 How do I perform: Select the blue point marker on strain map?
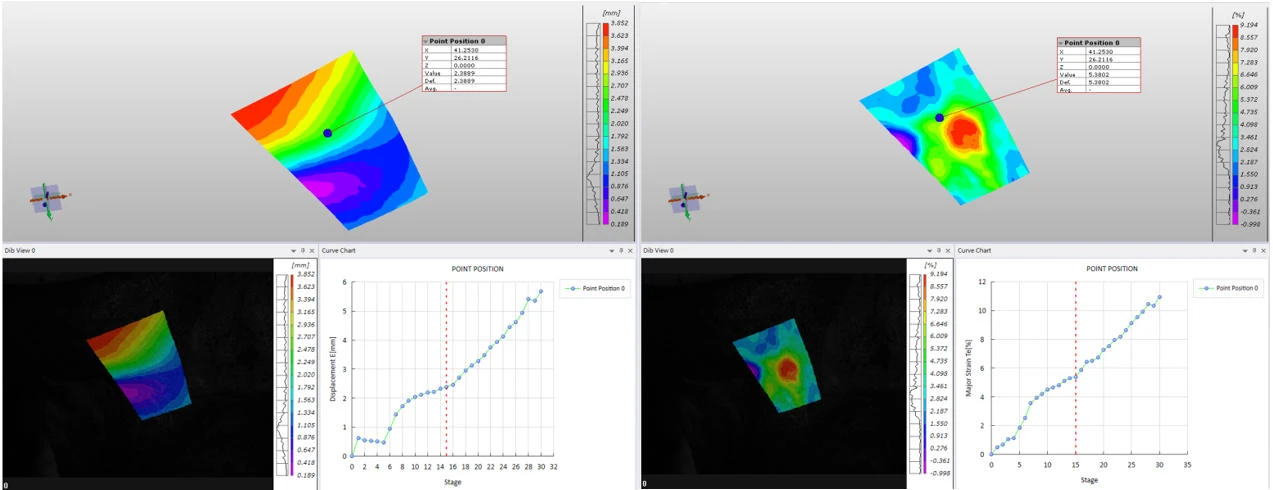coord(939,118)
